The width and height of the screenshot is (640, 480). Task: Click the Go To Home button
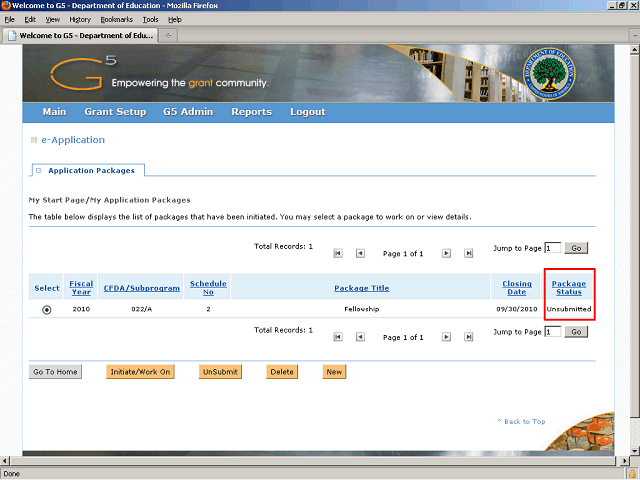click(55, 372)
